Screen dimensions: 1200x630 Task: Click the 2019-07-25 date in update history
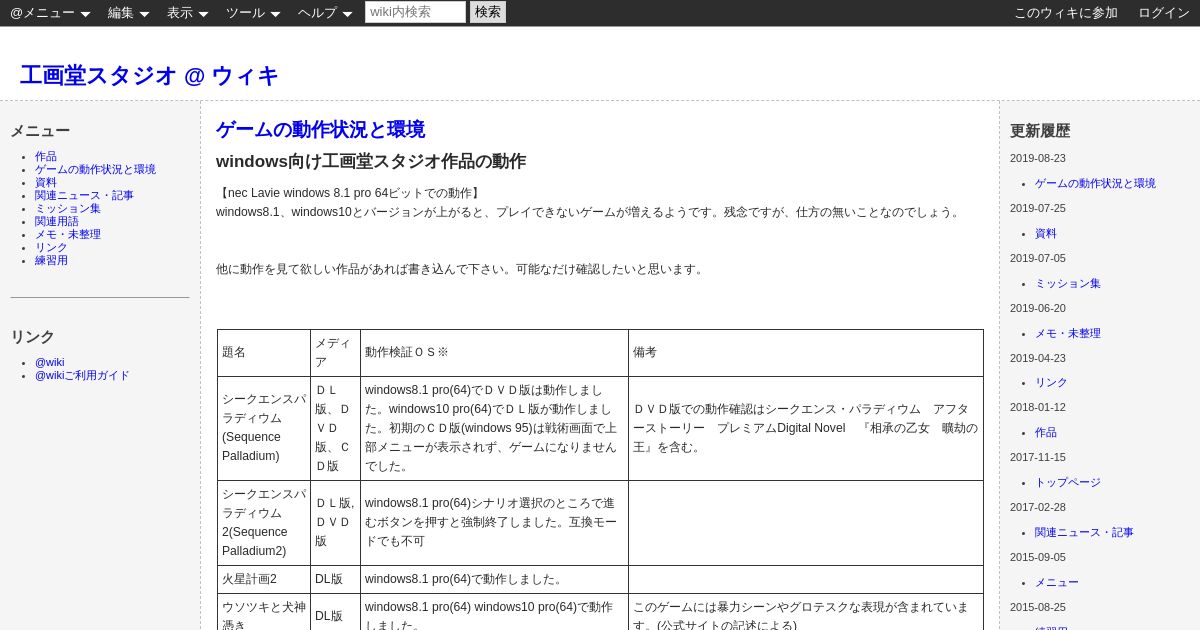point(1037,208)
